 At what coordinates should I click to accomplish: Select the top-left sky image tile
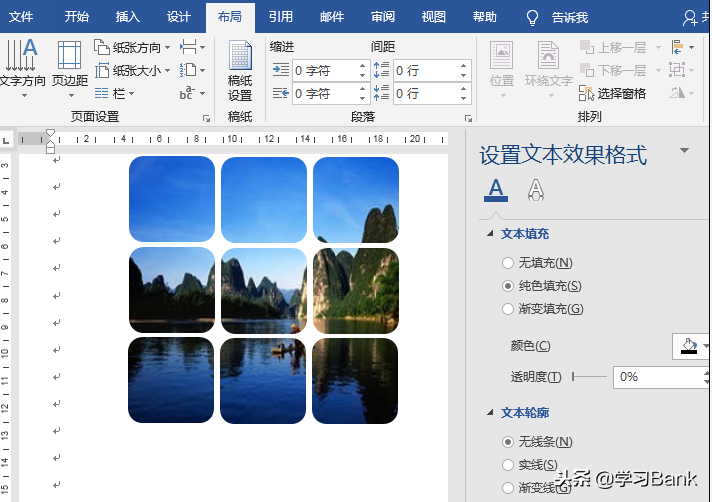click(172, 199)
